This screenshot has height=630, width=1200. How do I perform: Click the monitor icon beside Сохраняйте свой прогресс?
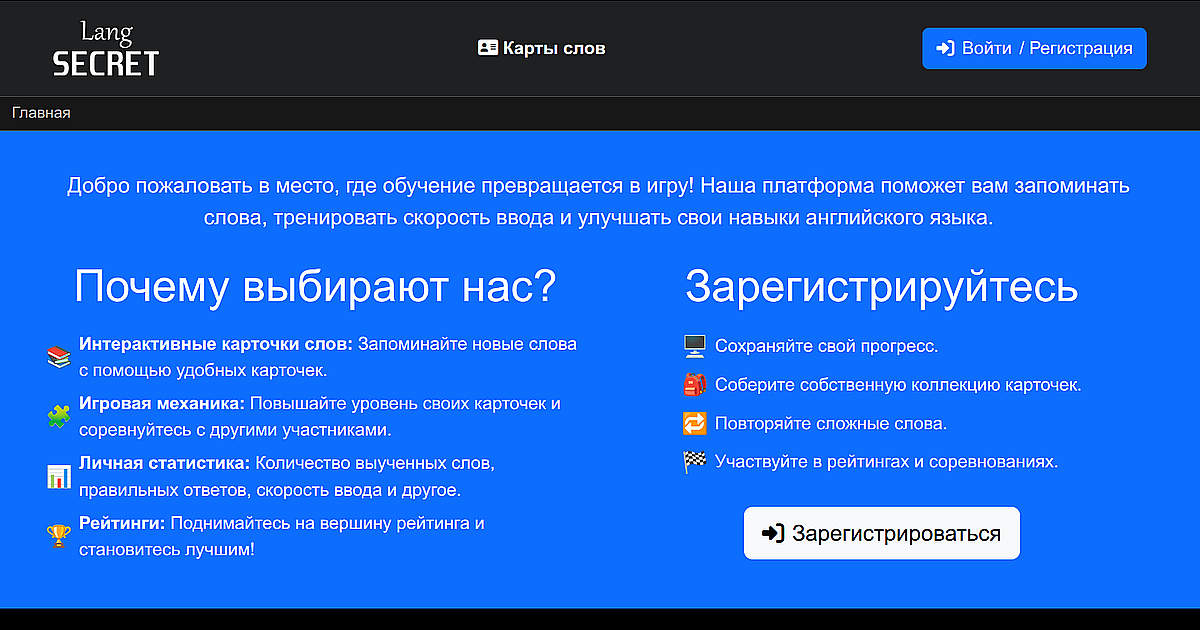pos(695,345)
